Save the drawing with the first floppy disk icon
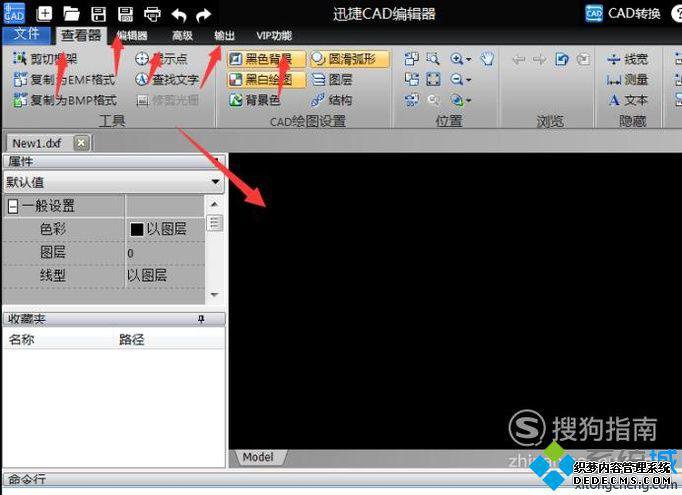This screenshot has height=495, width=682. click(98, 14)
